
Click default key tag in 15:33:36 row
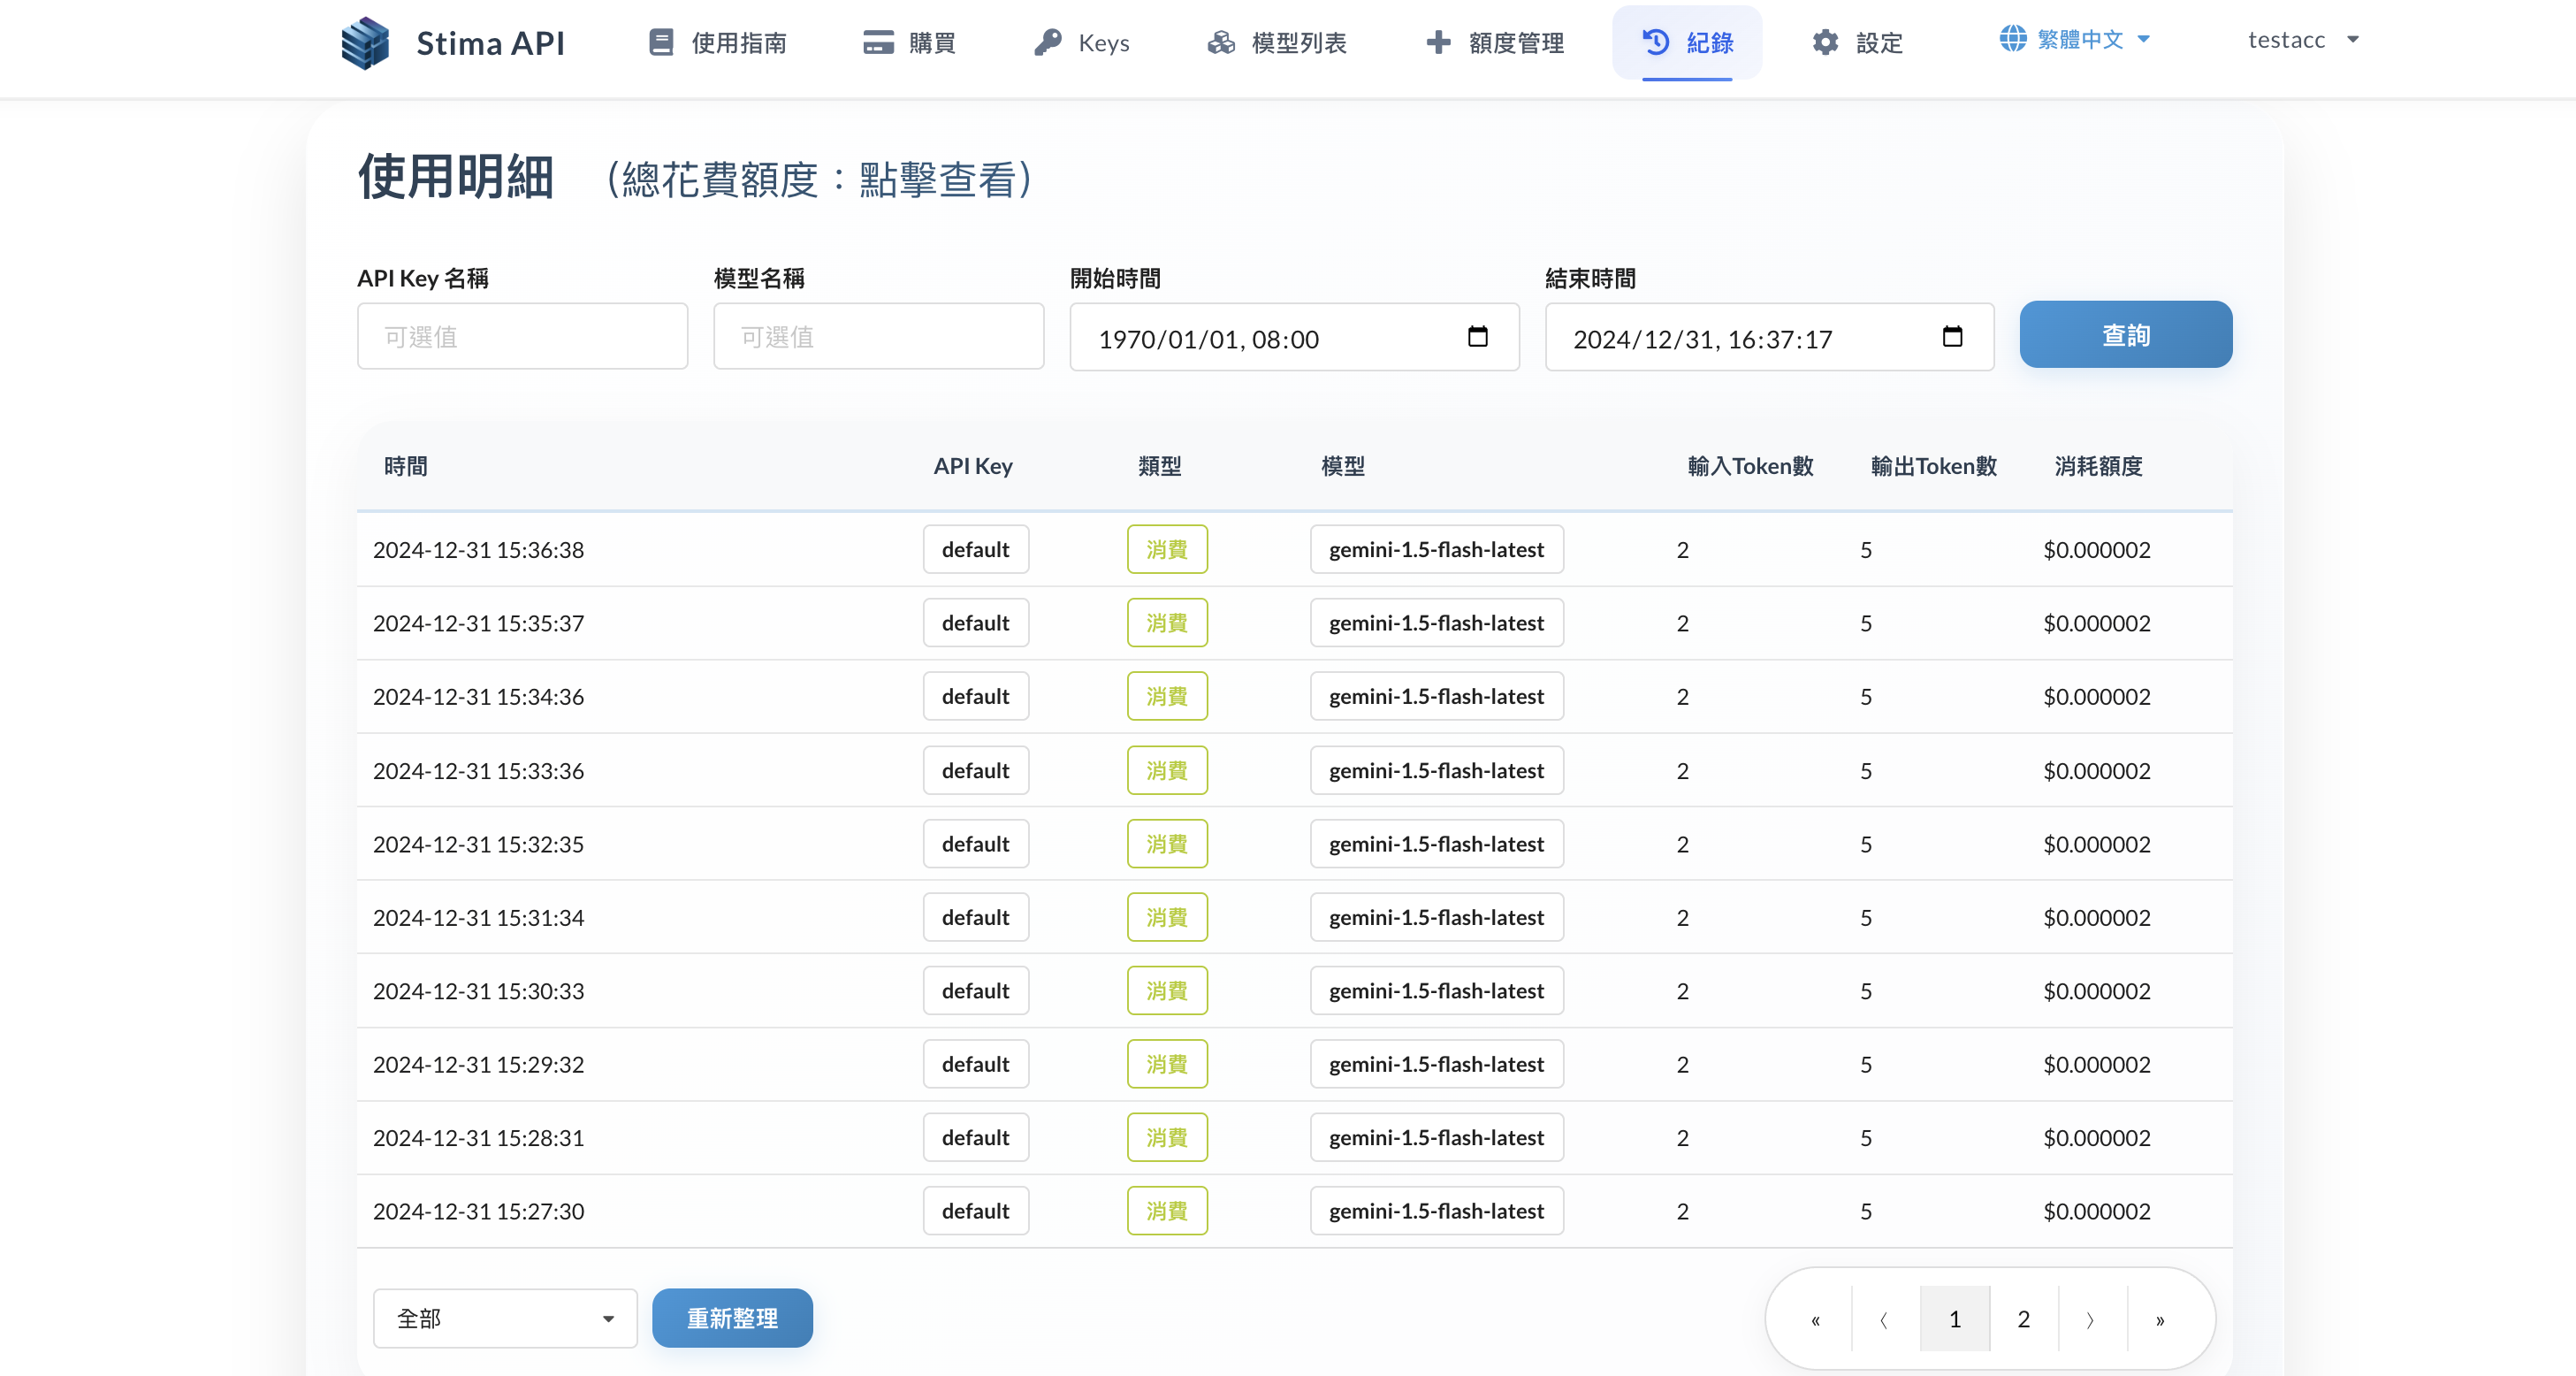tap(975, 770)
